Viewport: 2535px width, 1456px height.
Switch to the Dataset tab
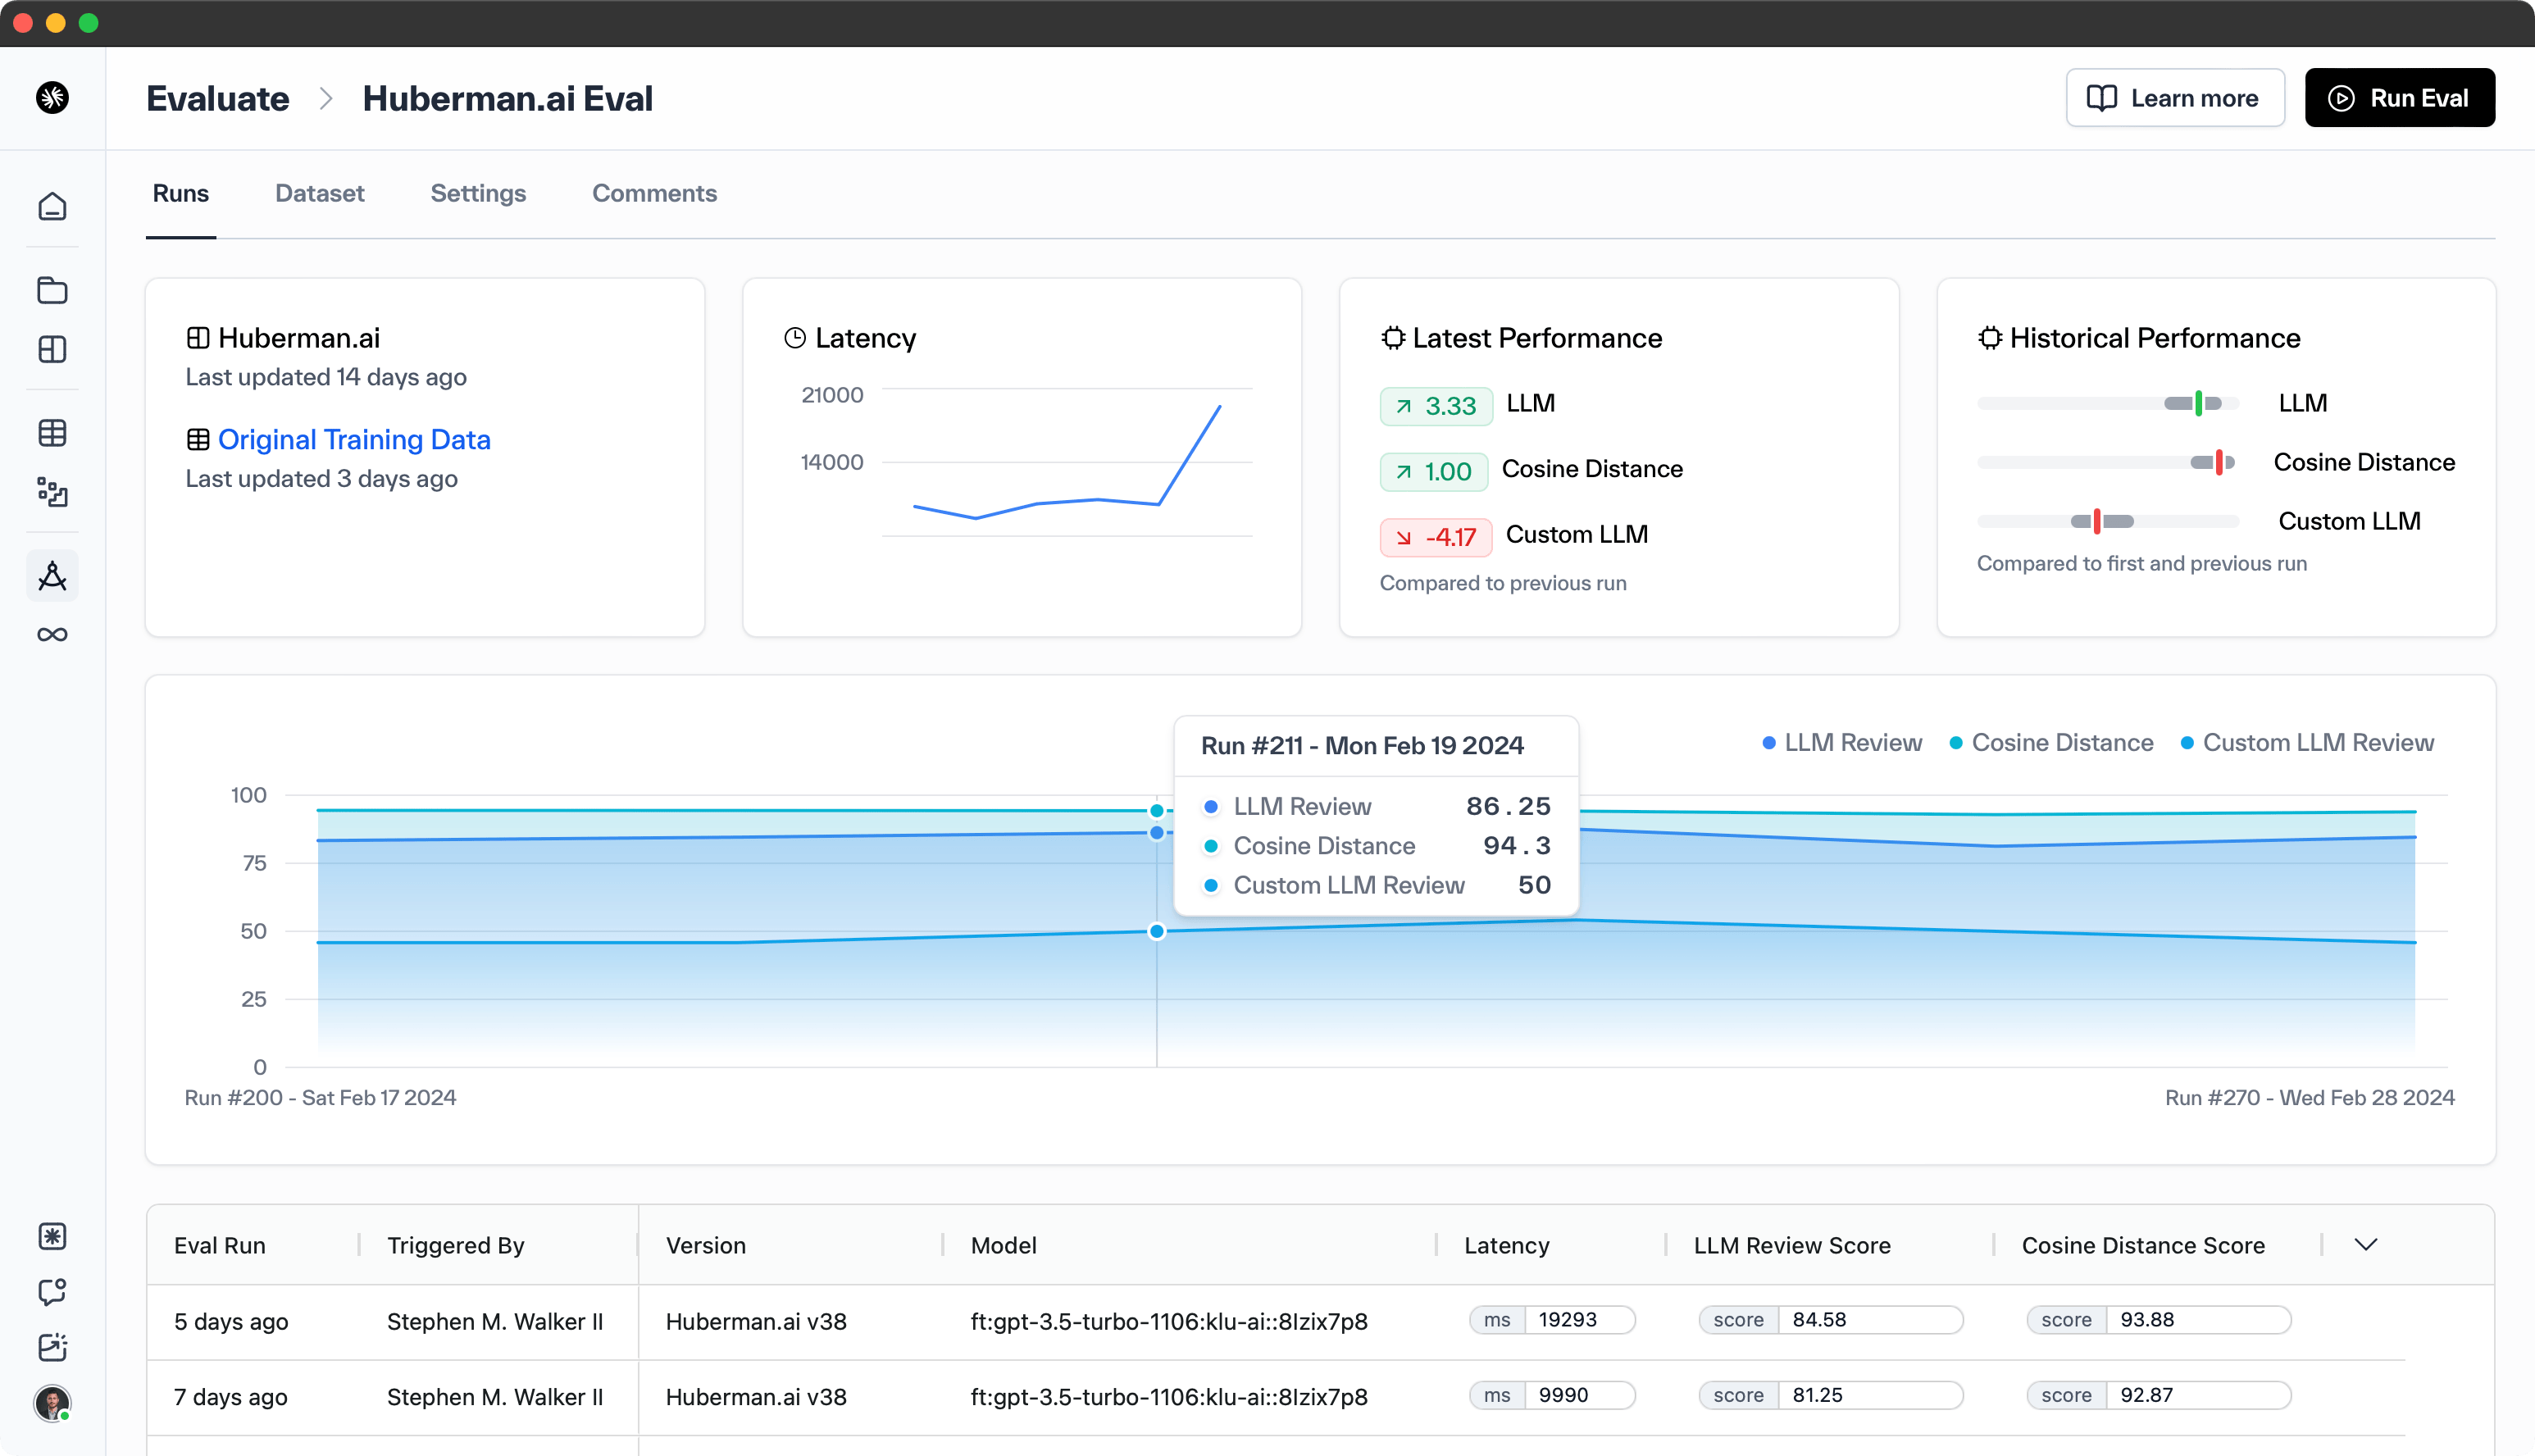(319, 193)
